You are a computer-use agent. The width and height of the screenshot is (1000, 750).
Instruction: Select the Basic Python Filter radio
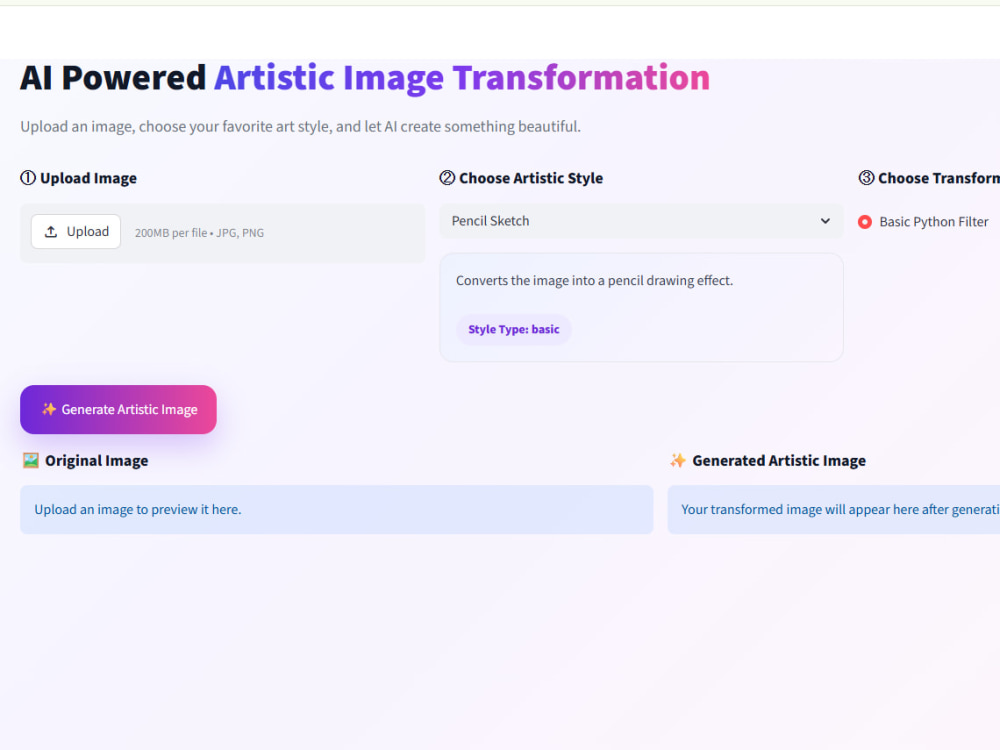(865, 222)
